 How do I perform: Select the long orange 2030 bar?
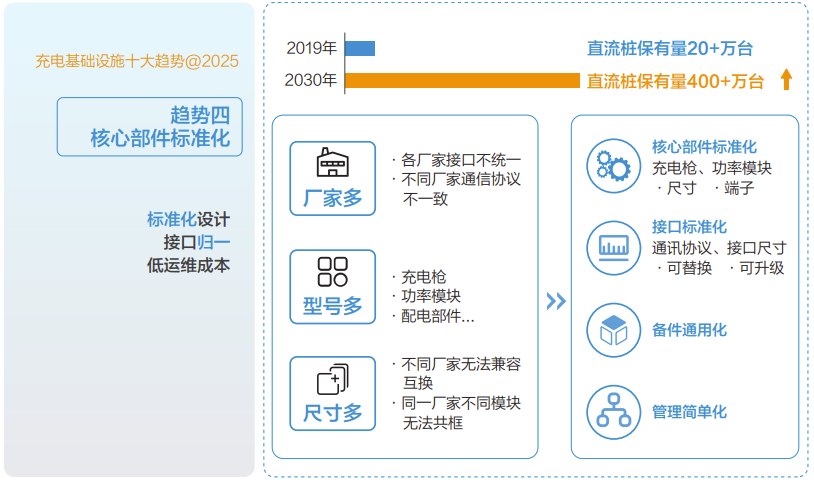click(x=462, y=80)
